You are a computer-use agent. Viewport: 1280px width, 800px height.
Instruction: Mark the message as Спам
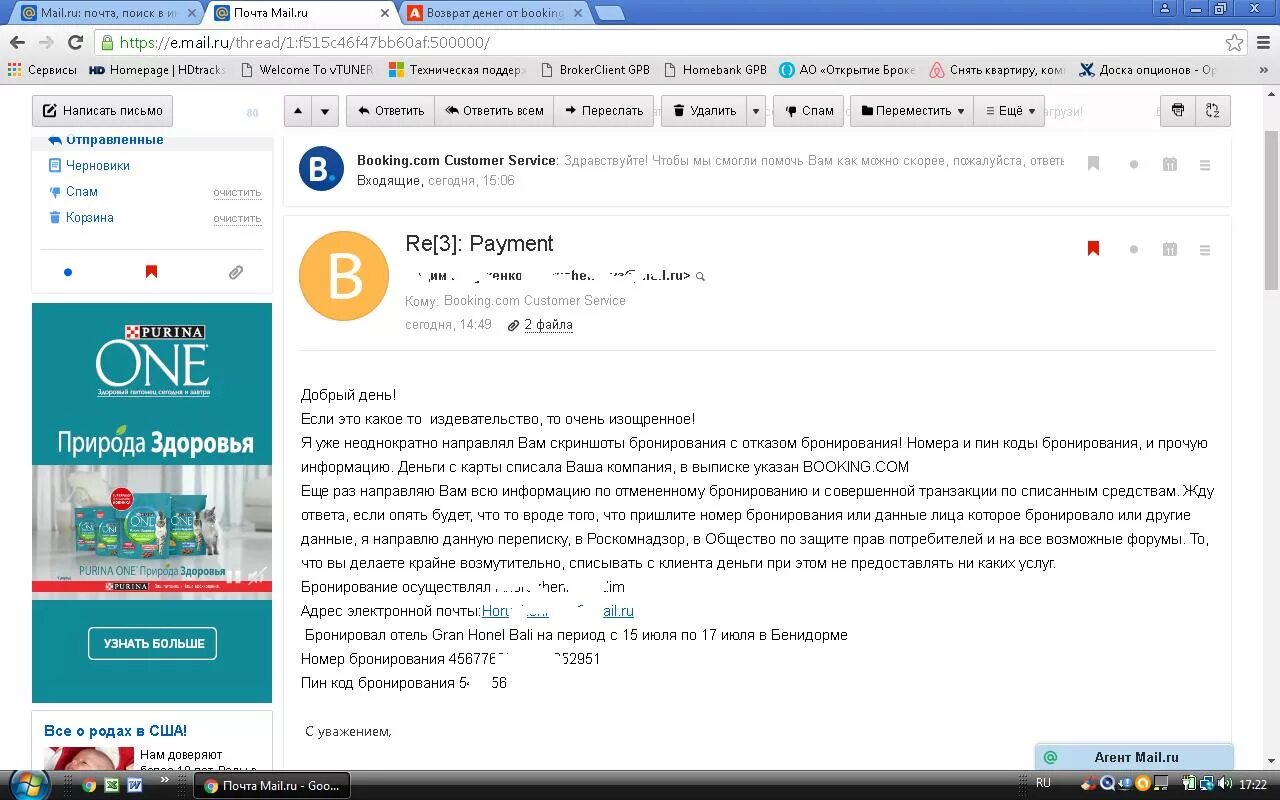809,111
